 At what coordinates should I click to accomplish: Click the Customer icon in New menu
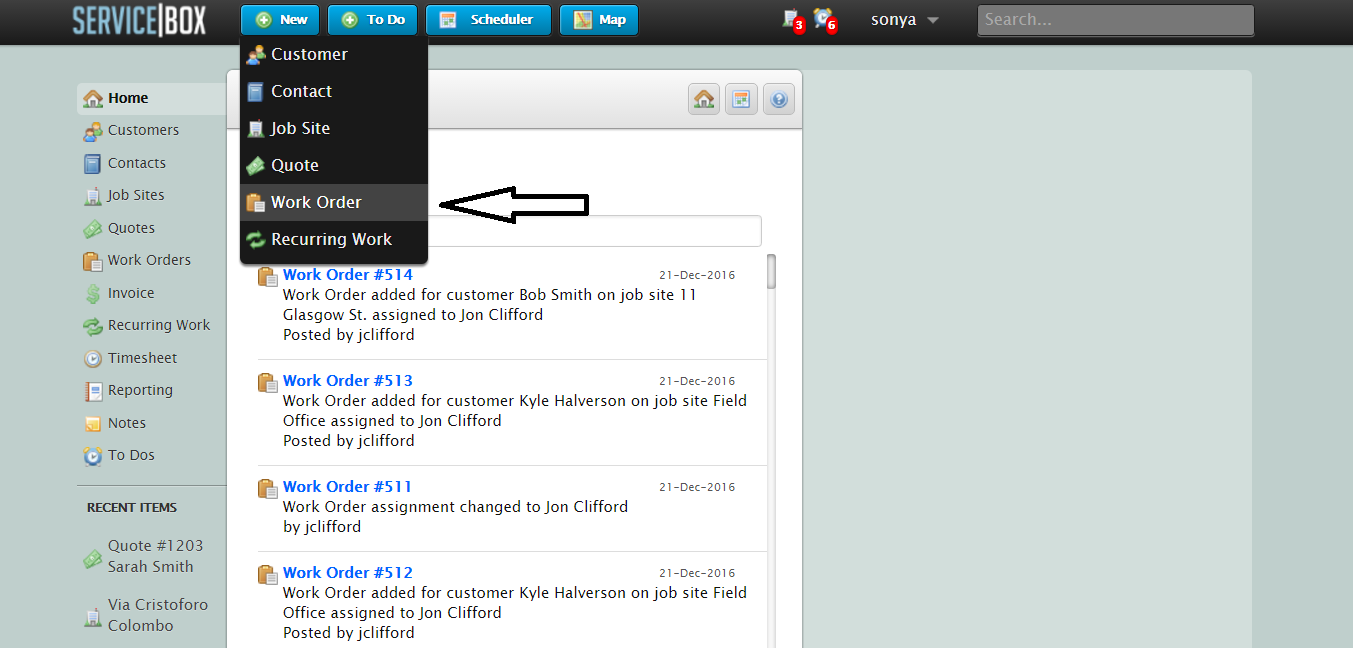click(x=255, y=55)
